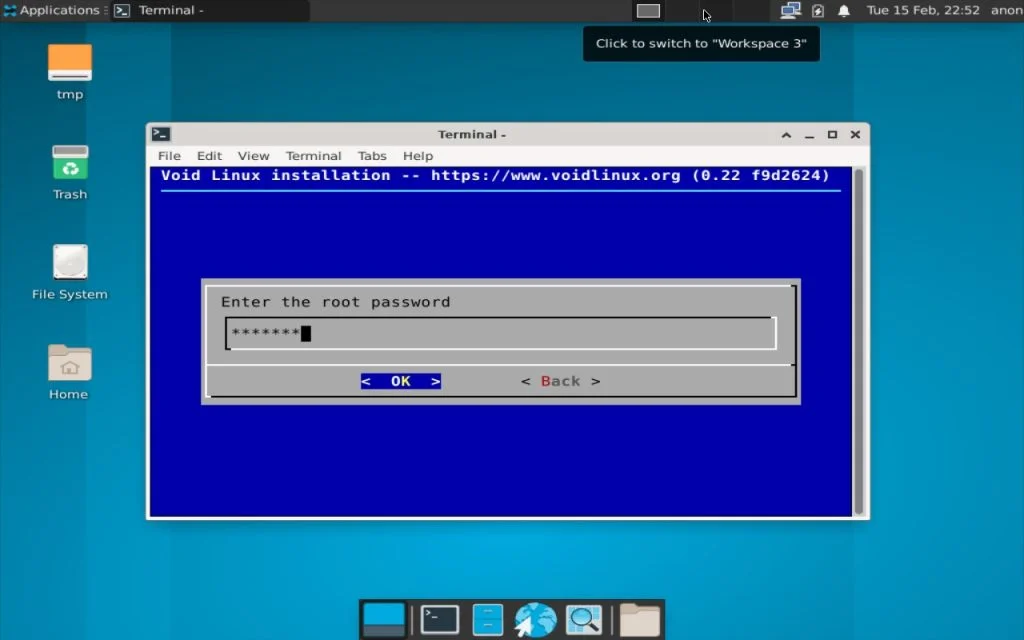
Task: Open the Terminal menu in the window
Action: (313, 156)
